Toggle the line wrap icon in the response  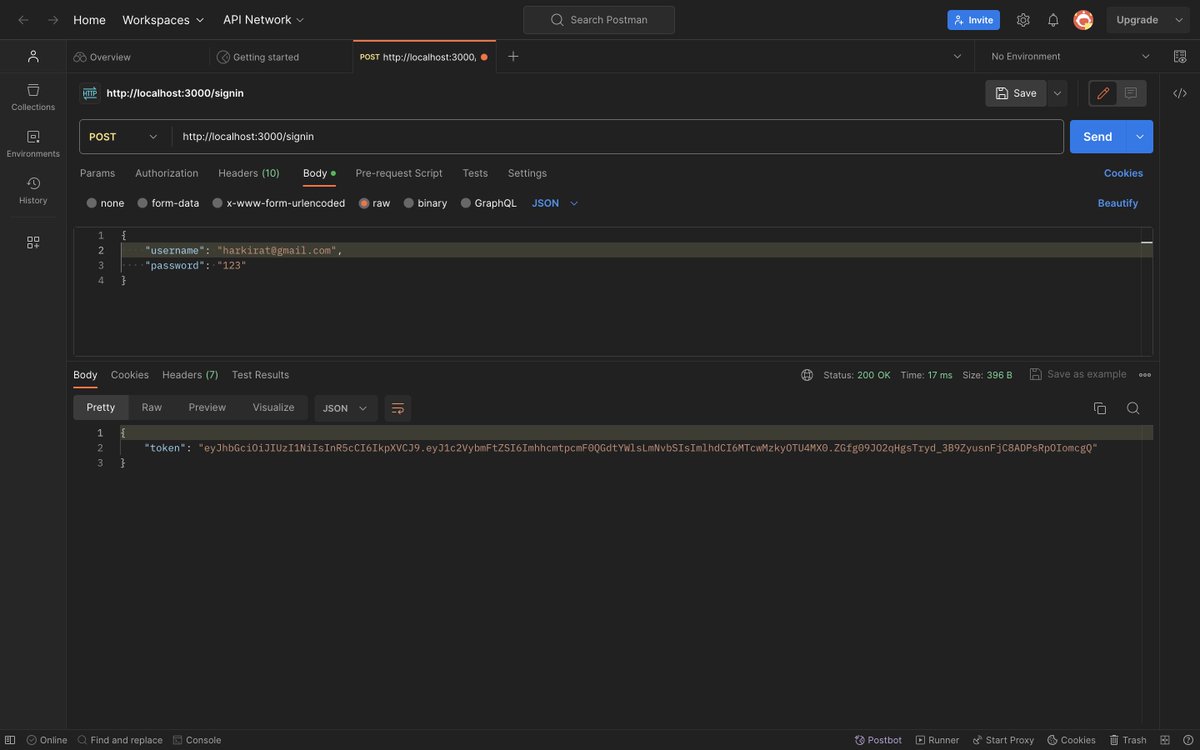tap(398, 408)
